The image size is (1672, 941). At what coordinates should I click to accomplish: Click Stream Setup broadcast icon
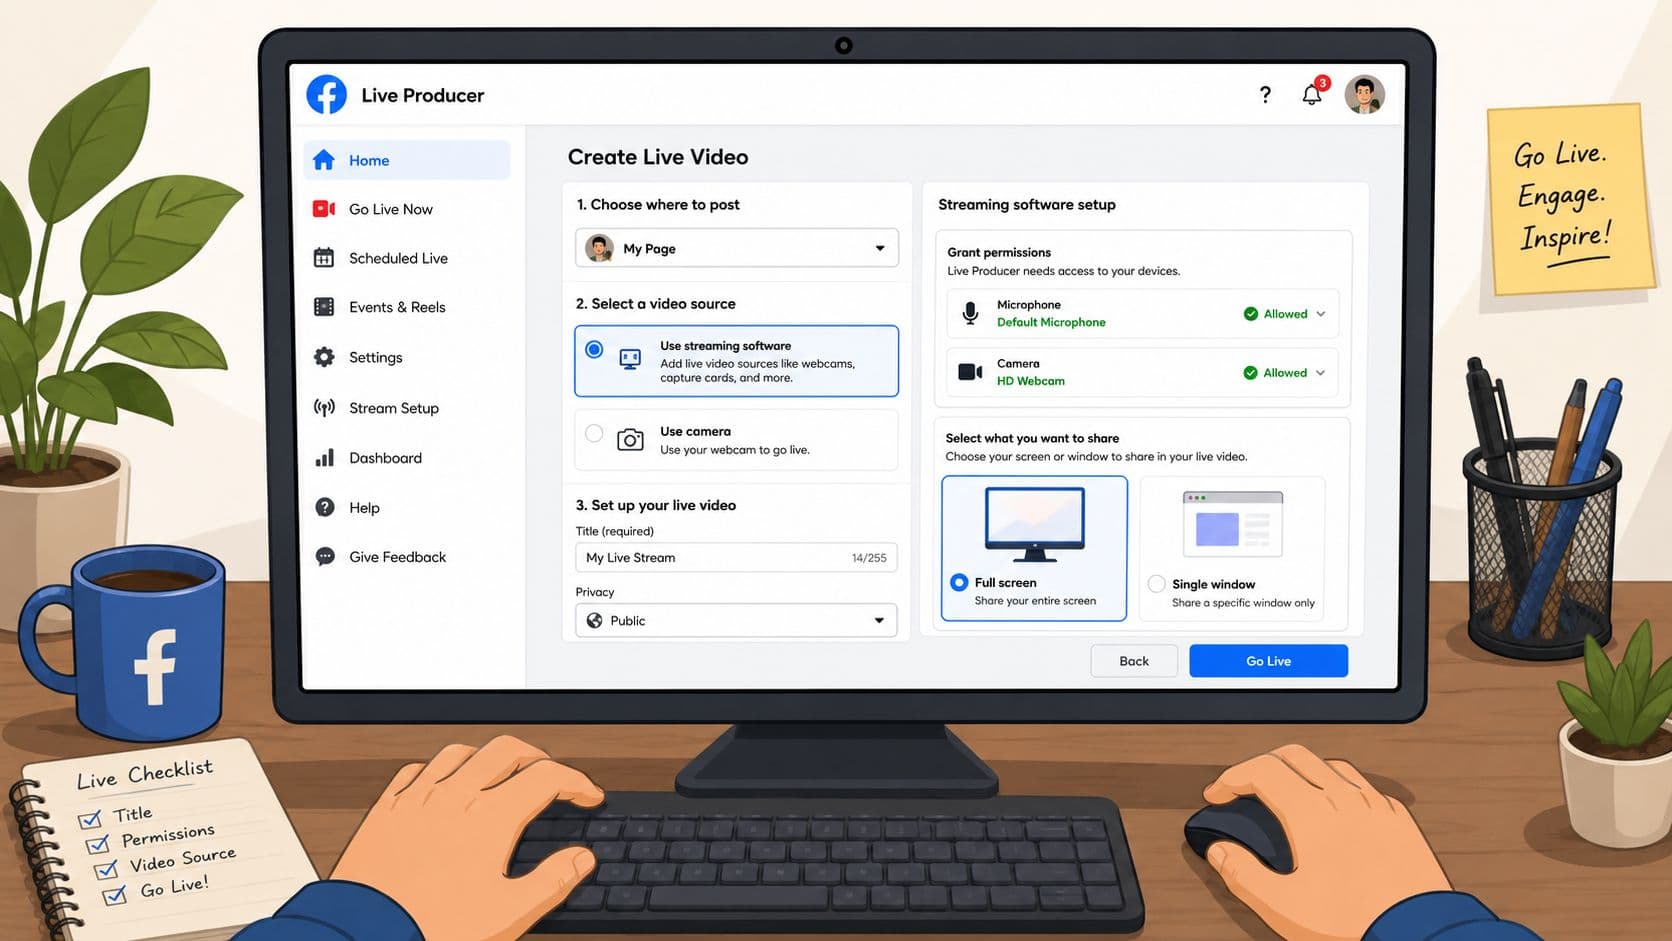click(324, 408)
